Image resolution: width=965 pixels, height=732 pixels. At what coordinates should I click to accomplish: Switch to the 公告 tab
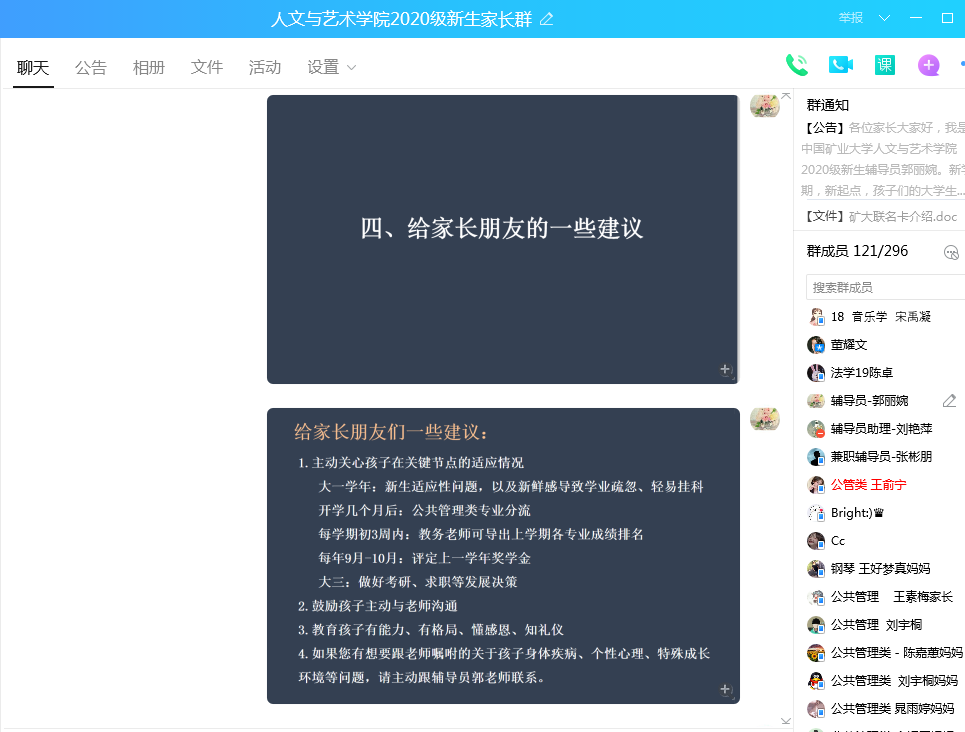91,68
